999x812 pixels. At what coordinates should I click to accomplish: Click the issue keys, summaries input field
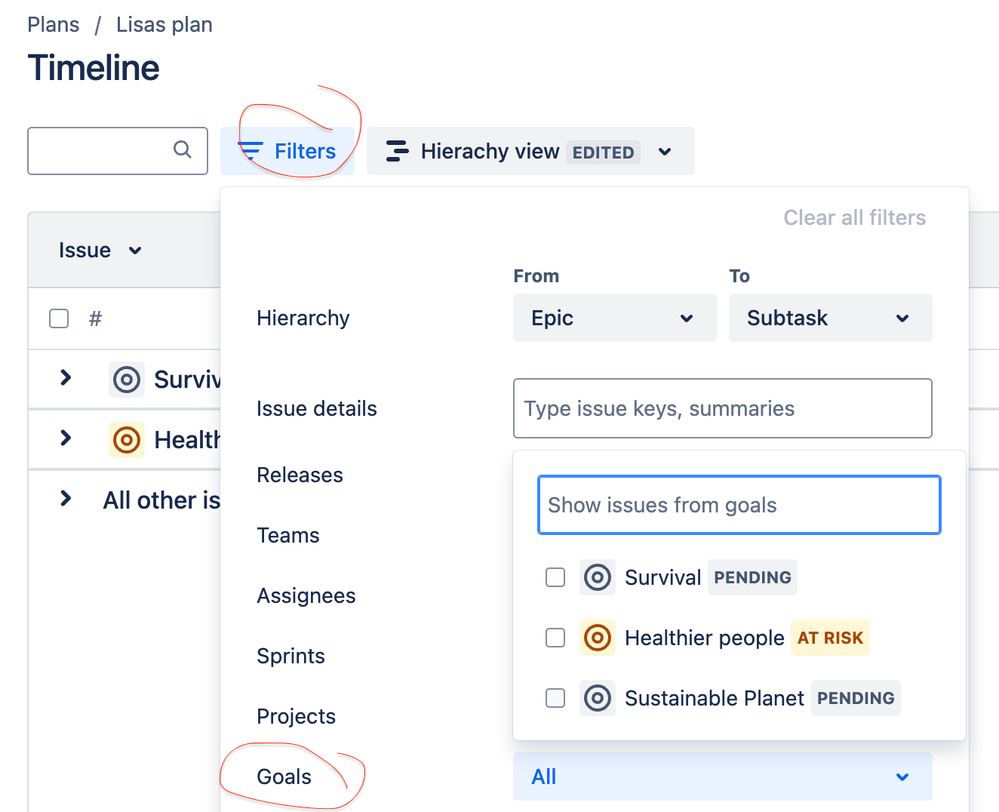[722, 409]
